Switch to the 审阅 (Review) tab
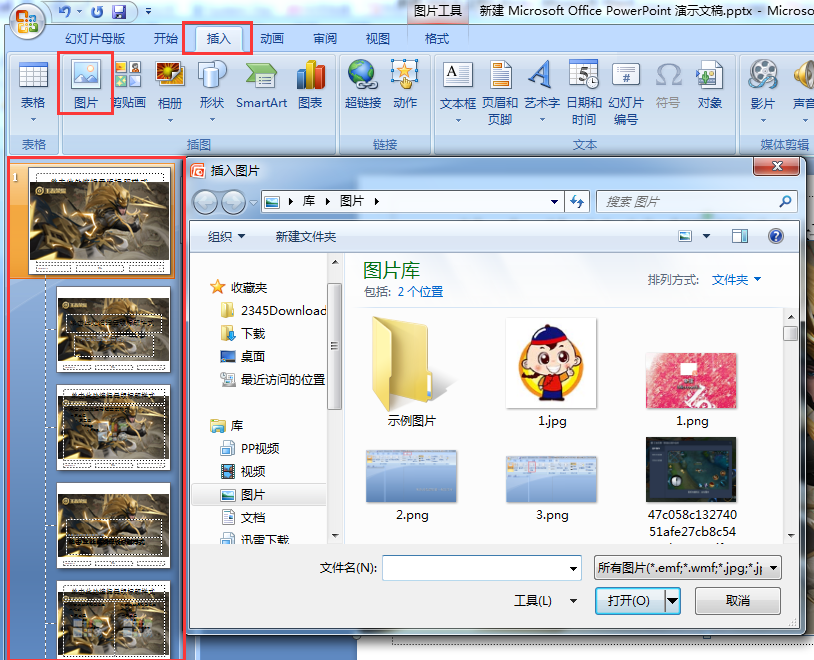Image resolution: width=814 pixels, height=660 pixels. [x=325, y=39]
